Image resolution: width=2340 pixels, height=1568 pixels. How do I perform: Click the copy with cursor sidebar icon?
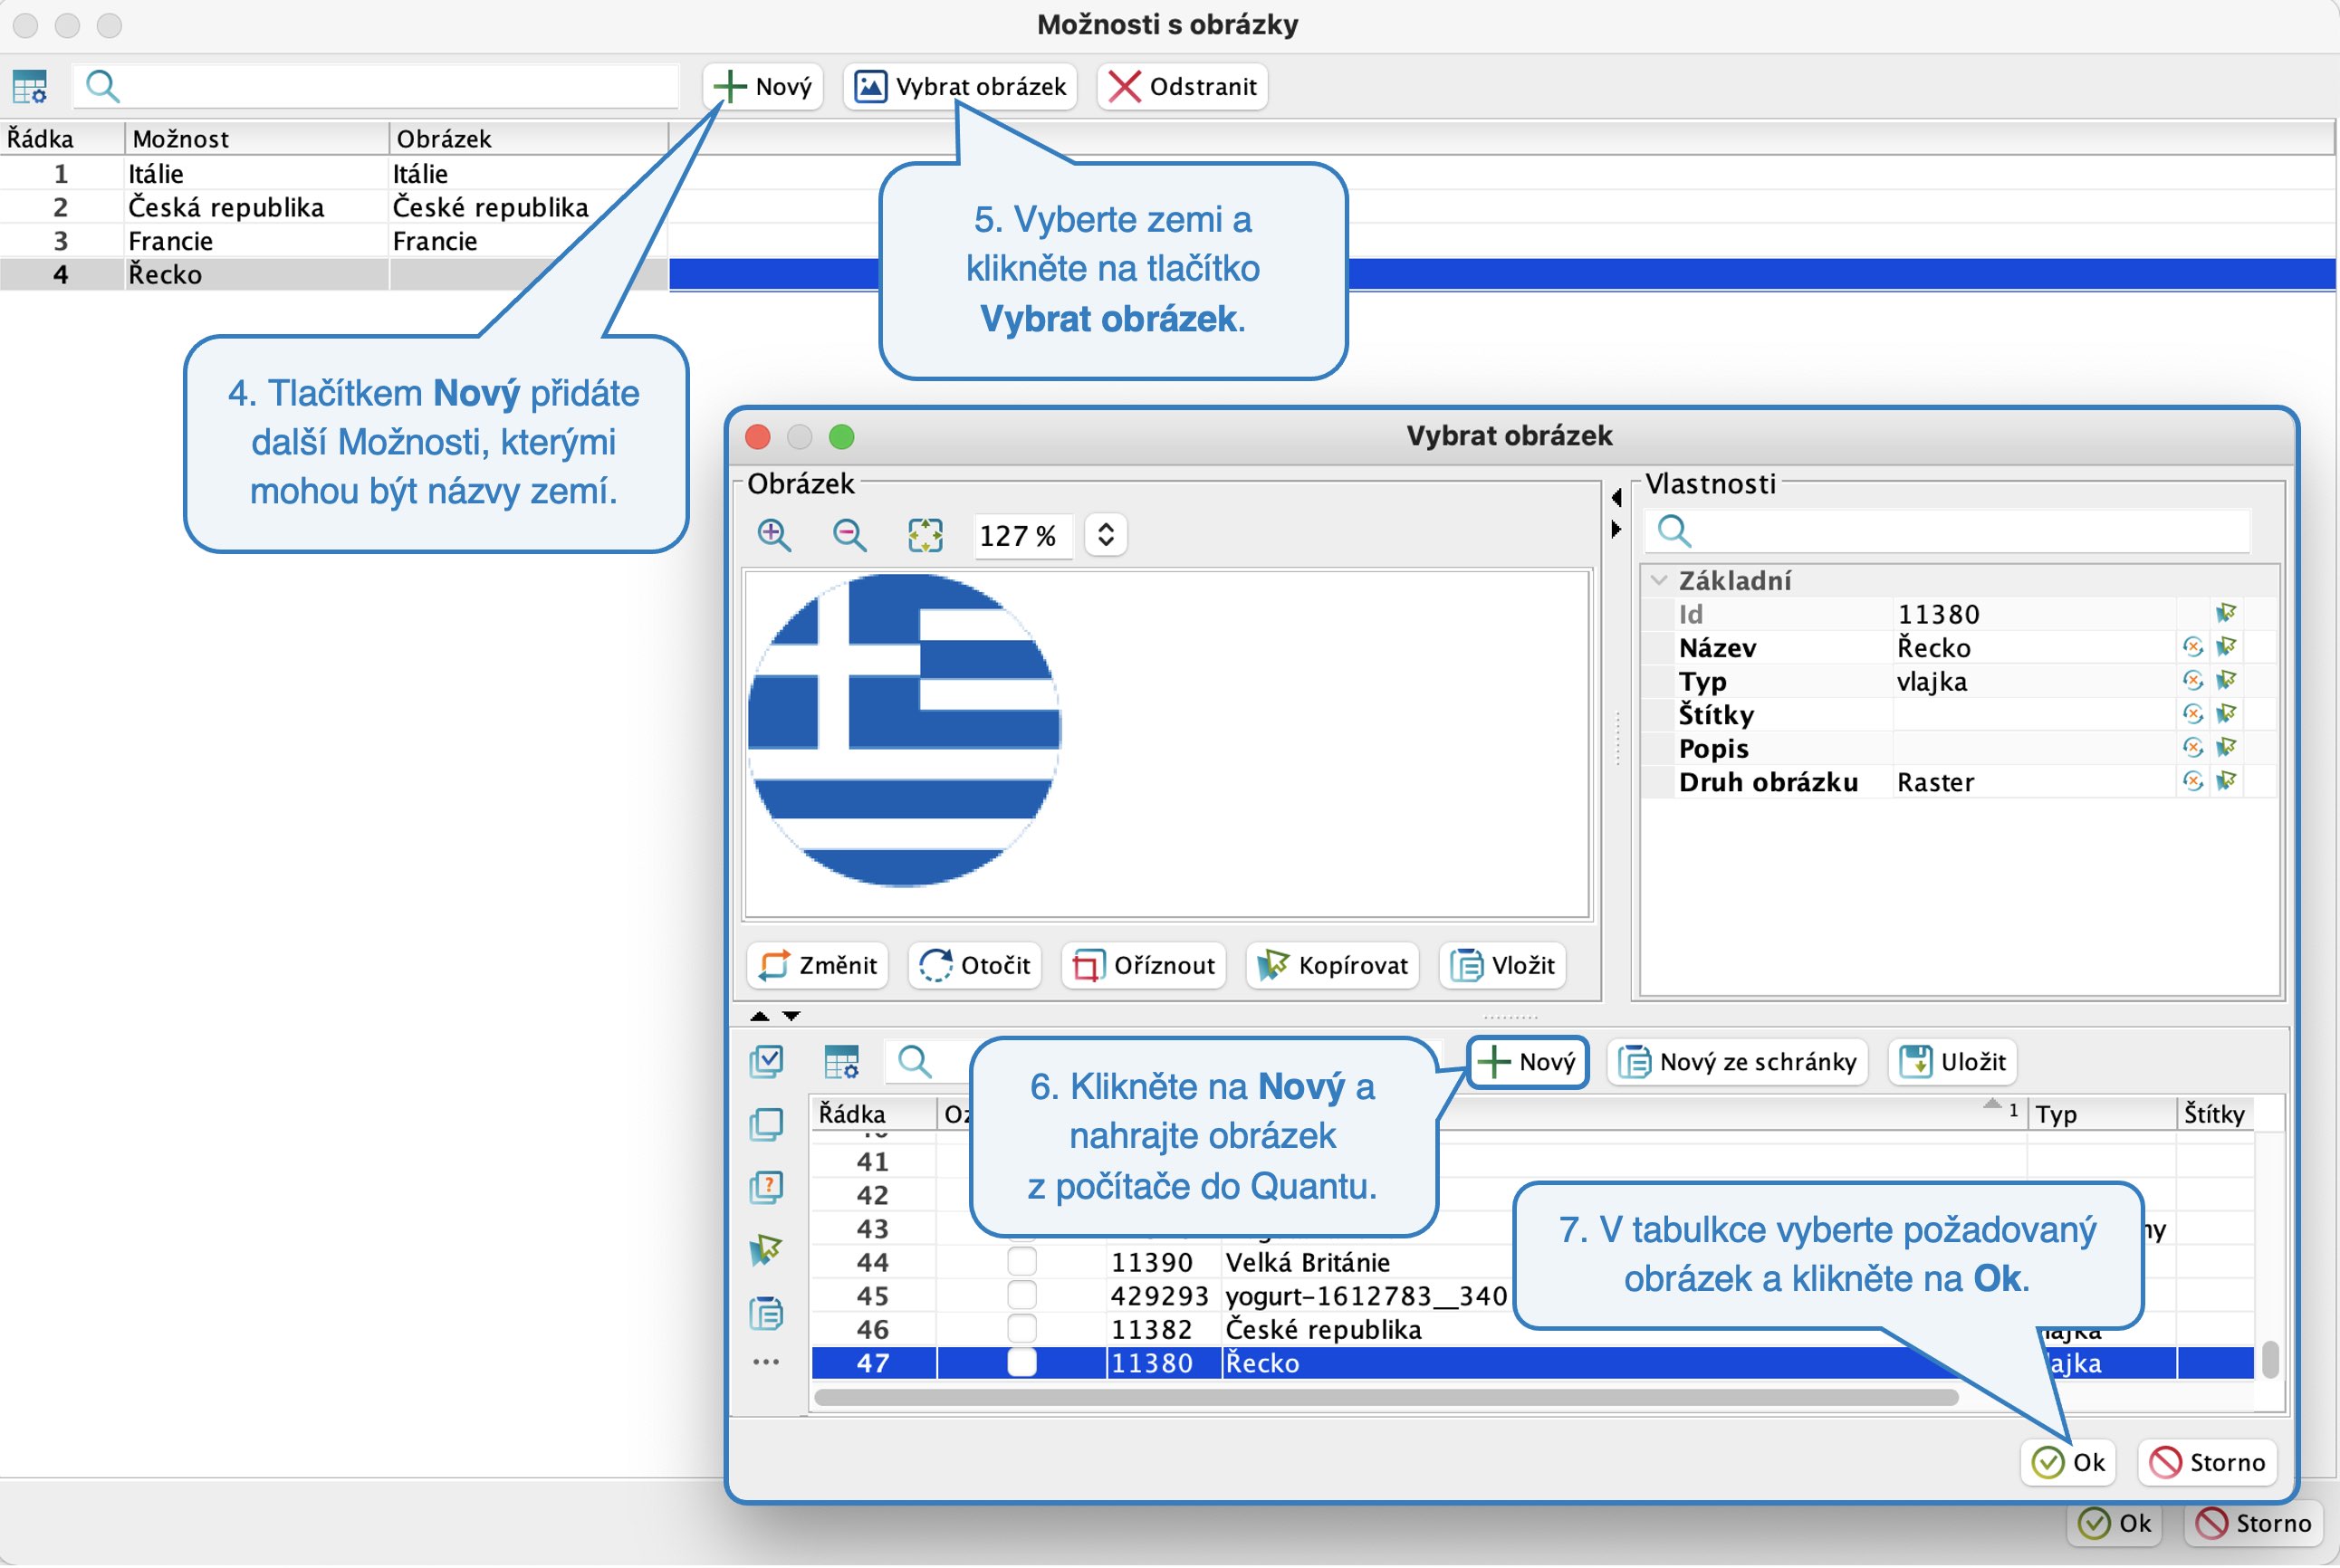(x=766, y=1250)
